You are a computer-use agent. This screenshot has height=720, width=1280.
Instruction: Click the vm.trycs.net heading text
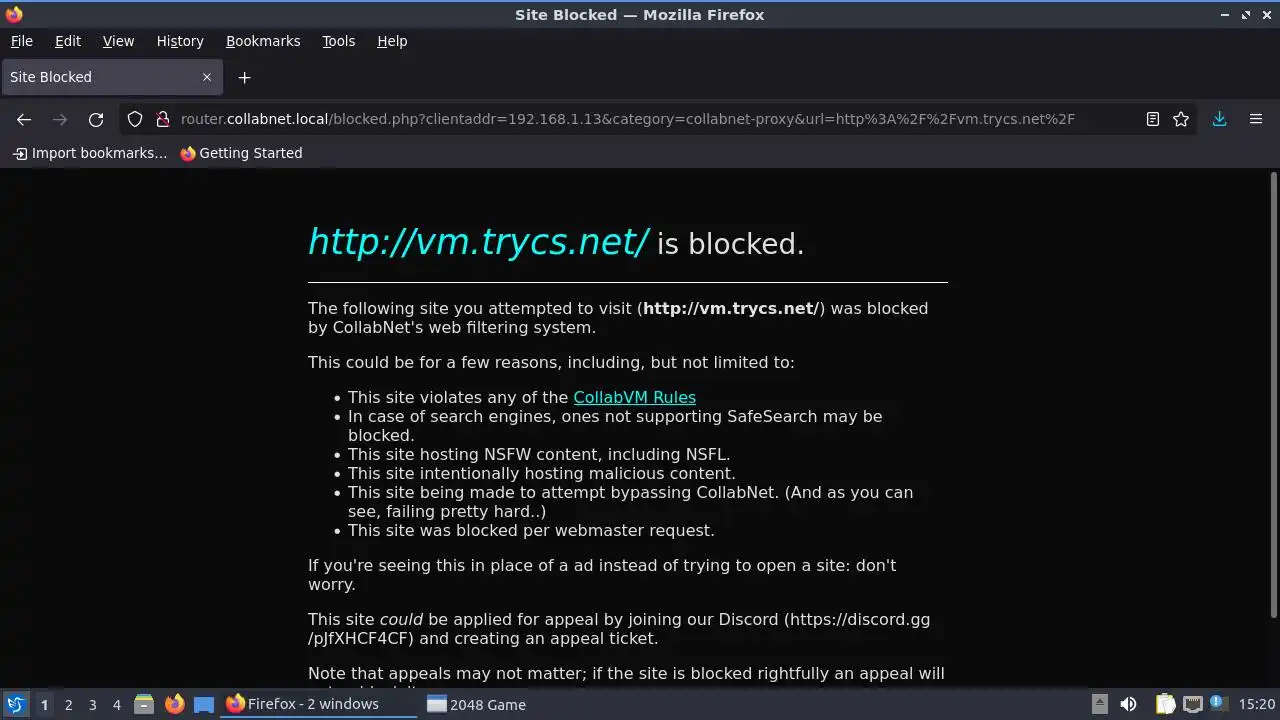coord(478,242)
